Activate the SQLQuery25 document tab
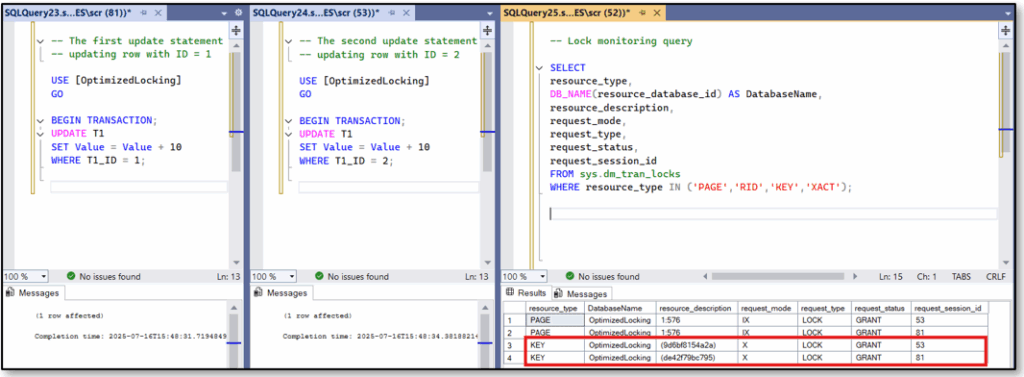 [568, 12]
